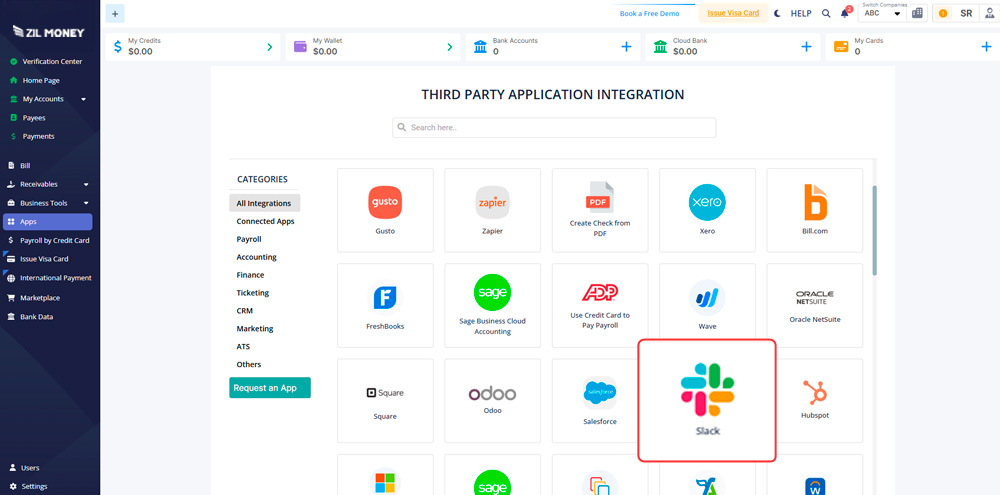
Task: Open the Xero integration
Action: click(x=707, y=210)
